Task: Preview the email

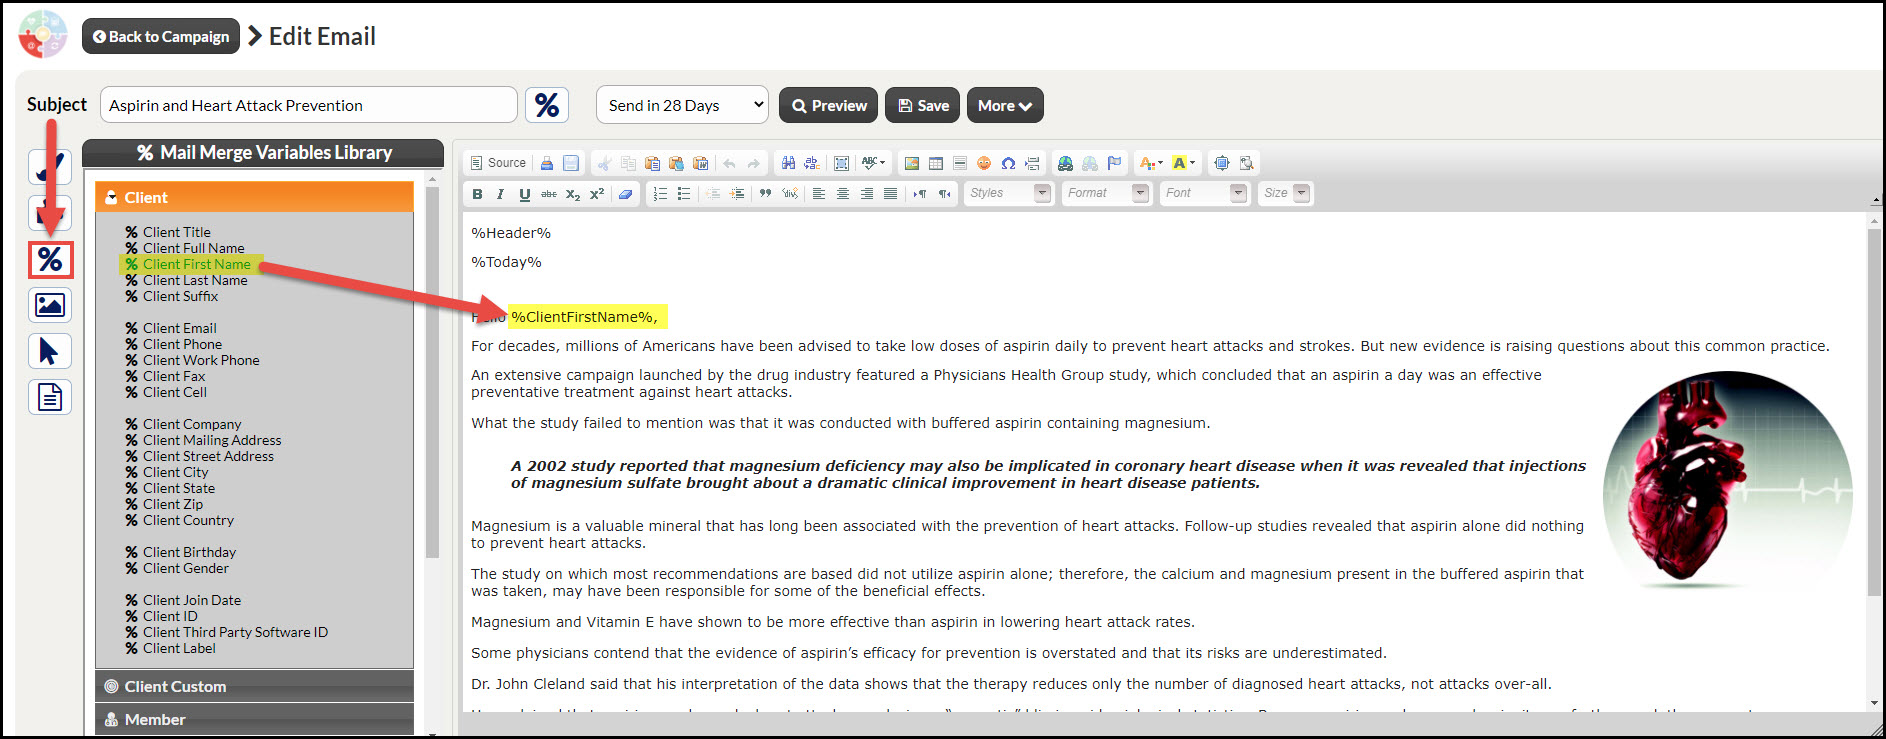Action: pyautogui.click(x=829, y=105)
